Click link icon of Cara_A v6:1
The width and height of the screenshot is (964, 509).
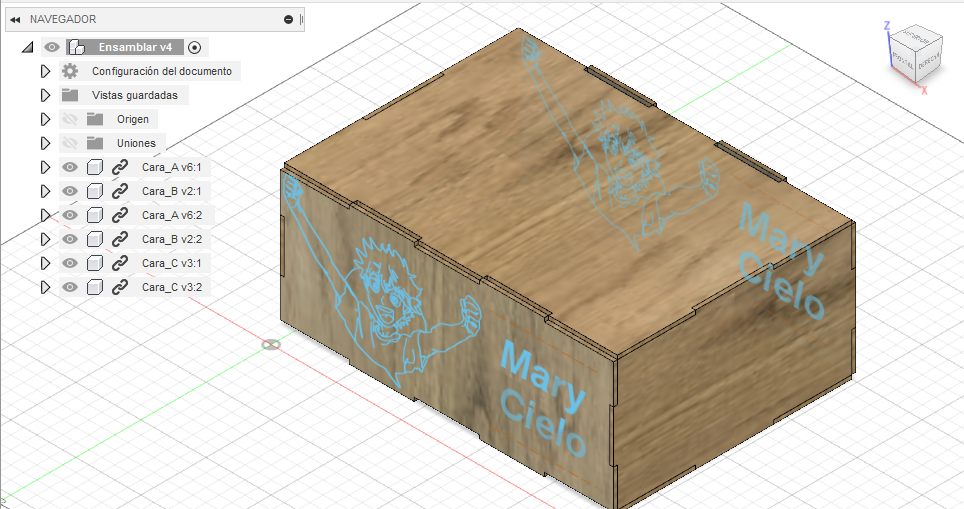pos(119,167)
